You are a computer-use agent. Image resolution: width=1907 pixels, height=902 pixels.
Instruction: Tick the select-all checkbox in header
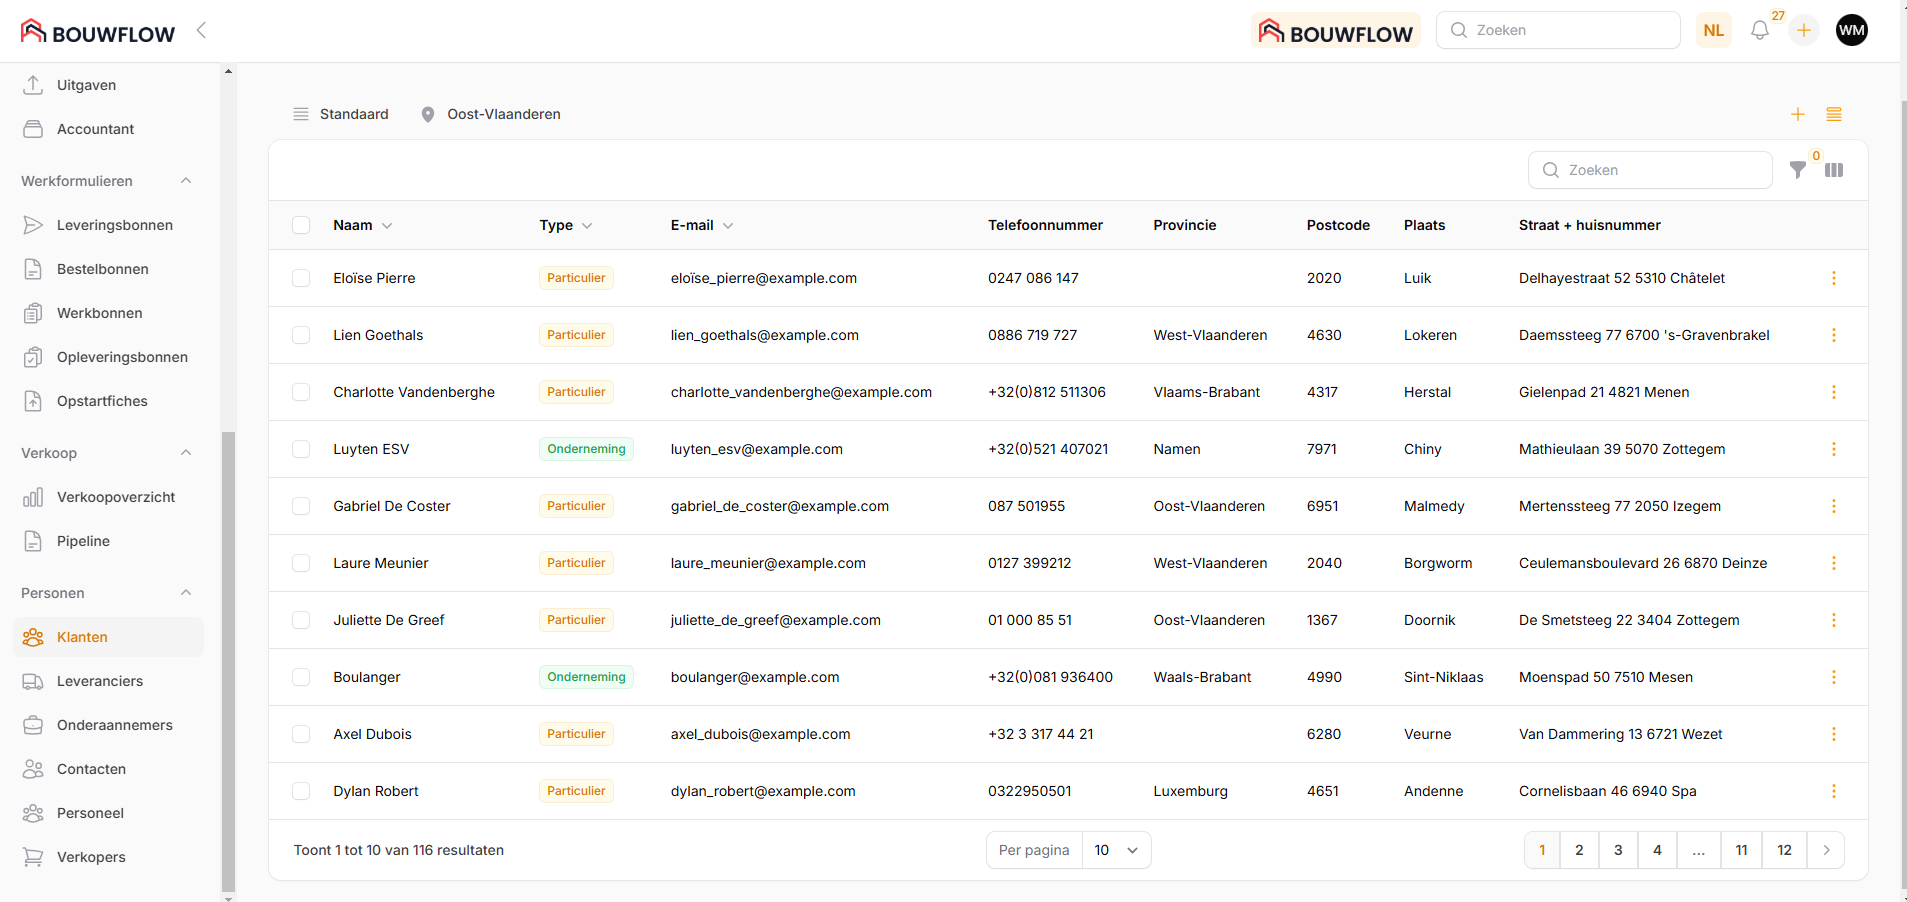[x=301, y=225]
